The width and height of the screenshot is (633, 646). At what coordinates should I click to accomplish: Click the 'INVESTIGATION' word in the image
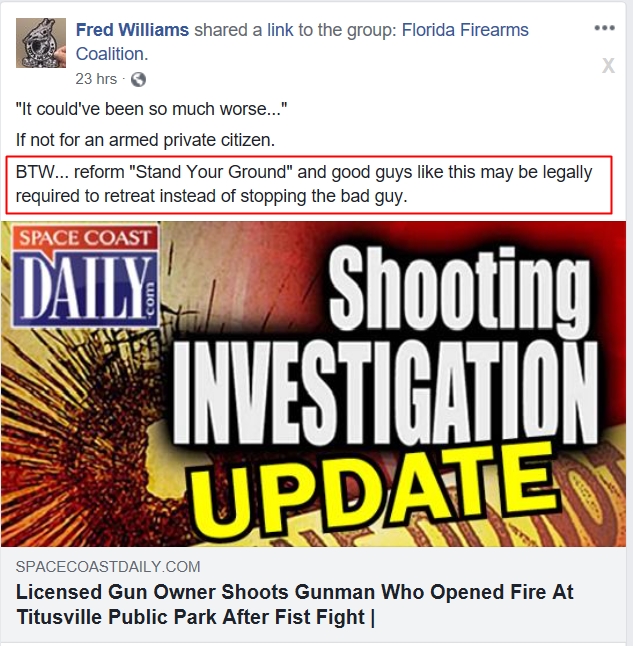[385, 392]
